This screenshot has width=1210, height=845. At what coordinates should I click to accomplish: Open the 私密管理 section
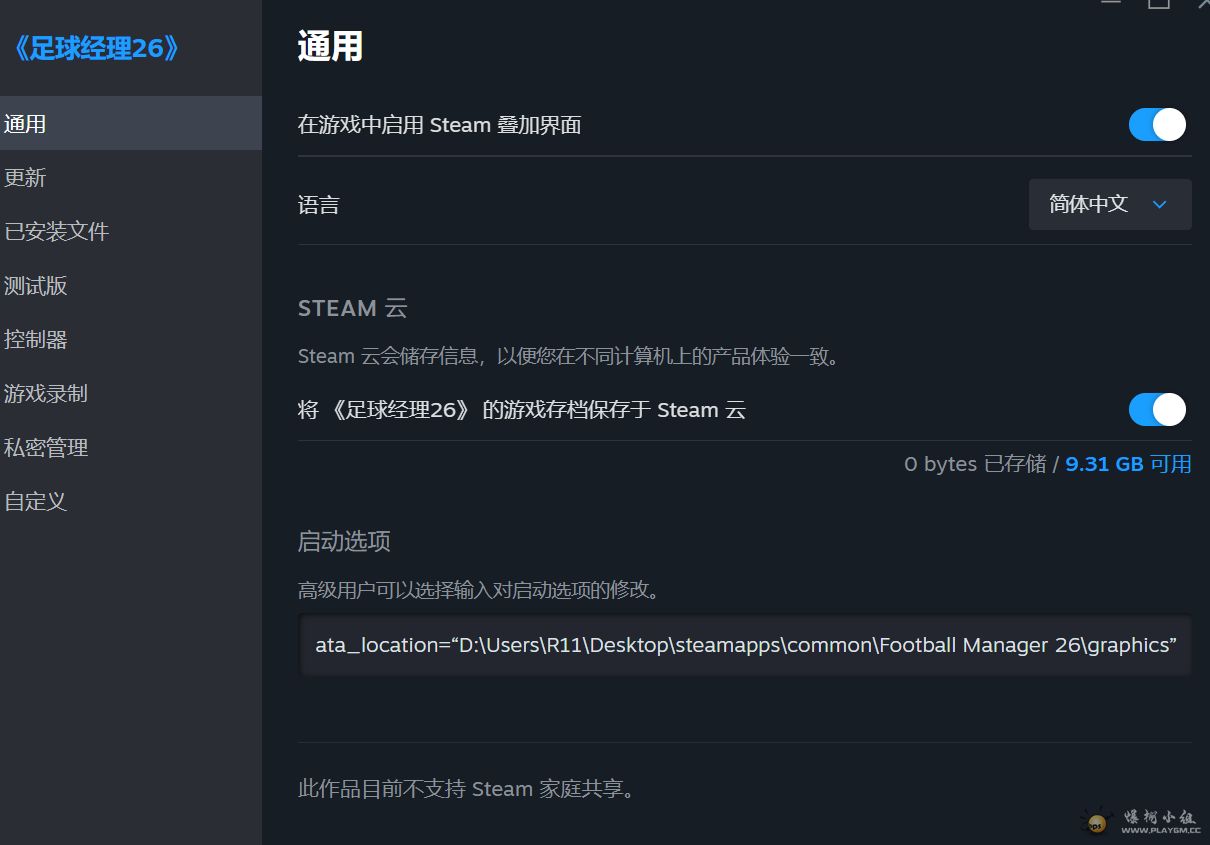[46, 447]
